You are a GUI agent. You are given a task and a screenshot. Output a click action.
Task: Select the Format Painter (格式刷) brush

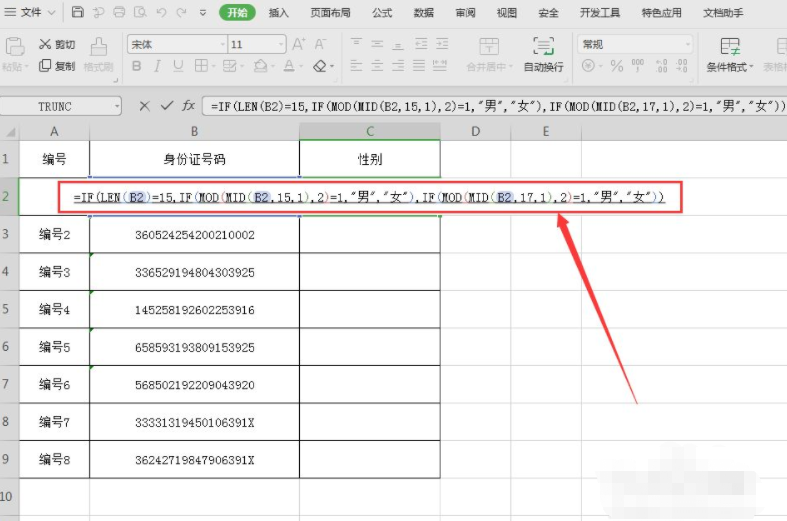click(x=98, y=54)
